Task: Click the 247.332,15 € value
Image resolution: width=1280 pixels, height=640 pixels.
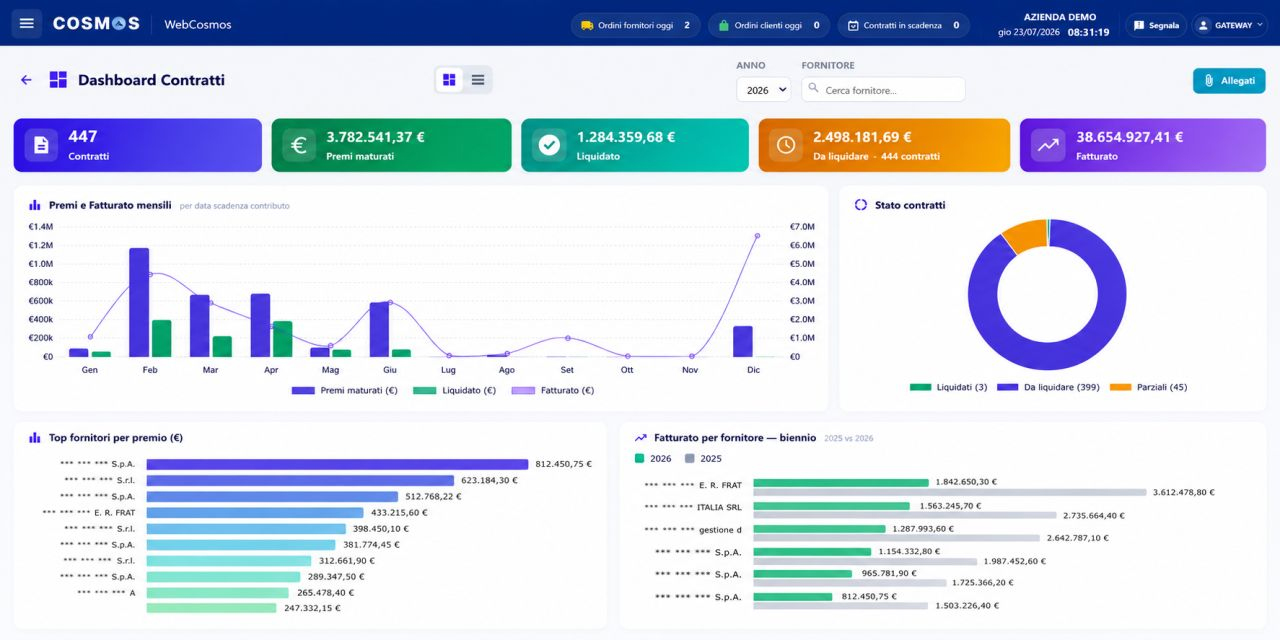Action: point(312,608)
